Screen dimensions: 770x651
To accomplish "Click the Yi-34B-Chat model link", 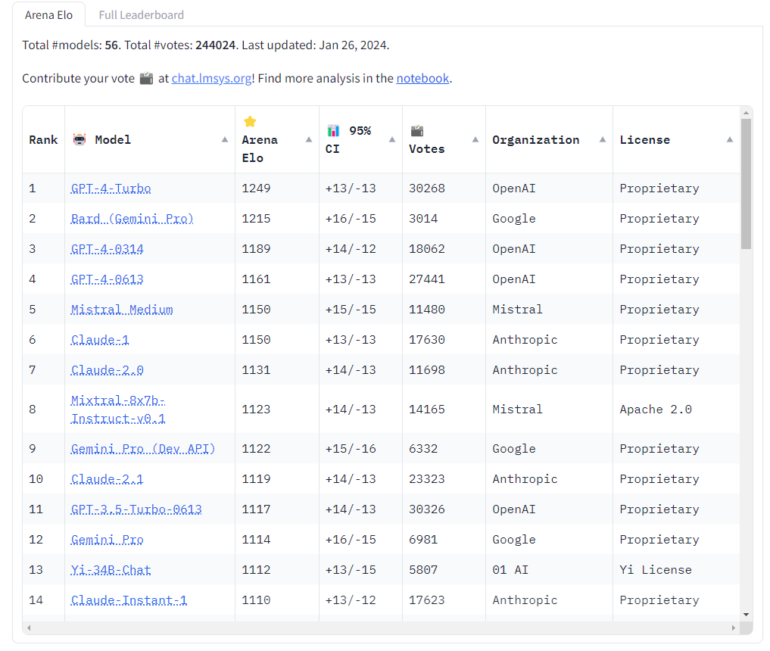I will (x=111, y=569).
